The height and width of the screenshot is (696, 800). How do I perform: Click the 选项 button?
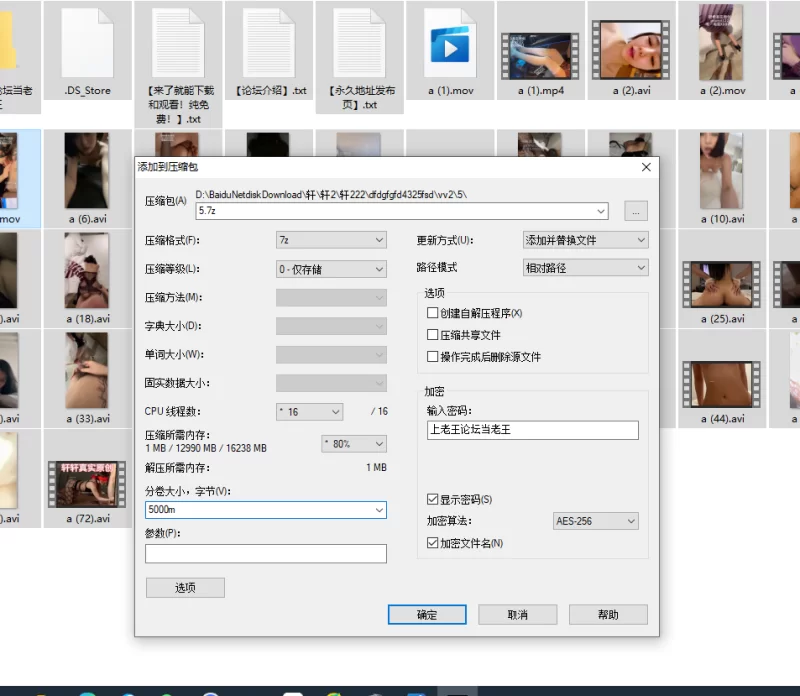tap(185, 588)
